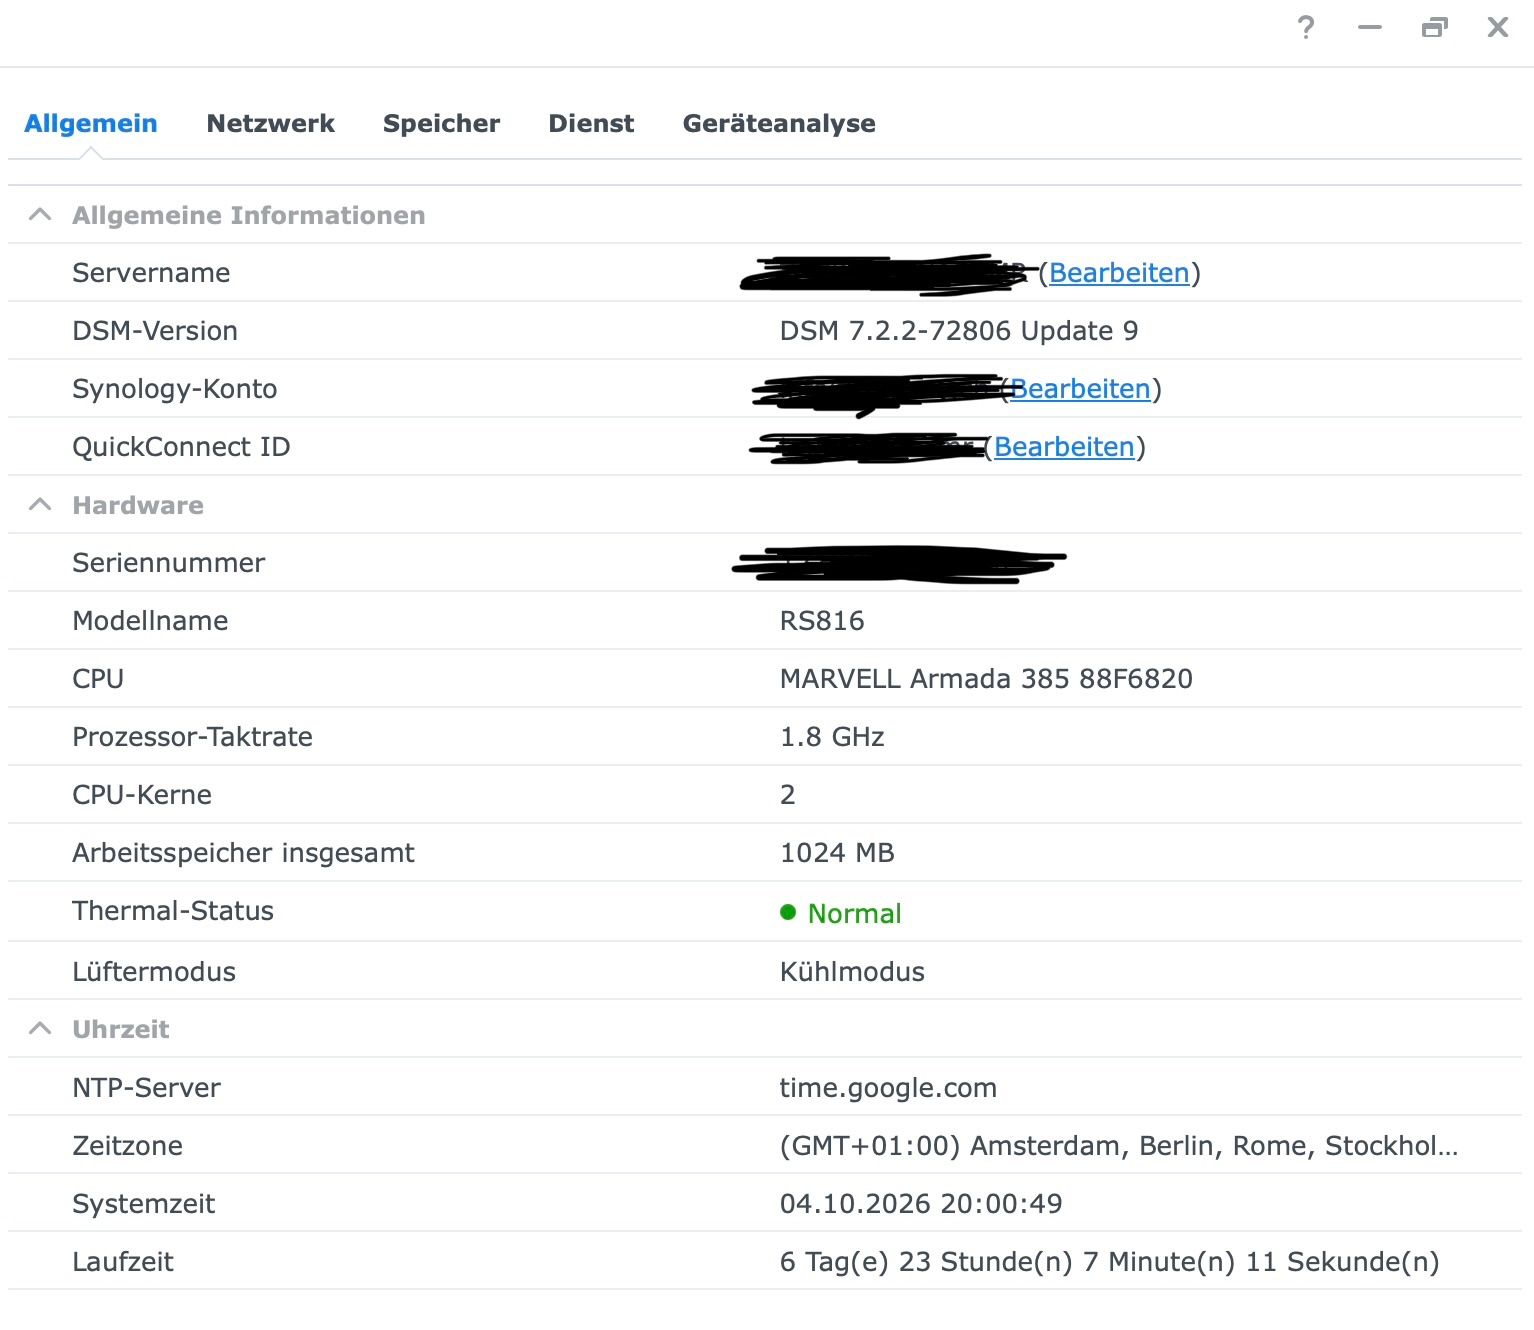The height and width of the screenshot is (1330, 1534).
Task: Click the Laufzeit label
Action: coord(122,1262)
